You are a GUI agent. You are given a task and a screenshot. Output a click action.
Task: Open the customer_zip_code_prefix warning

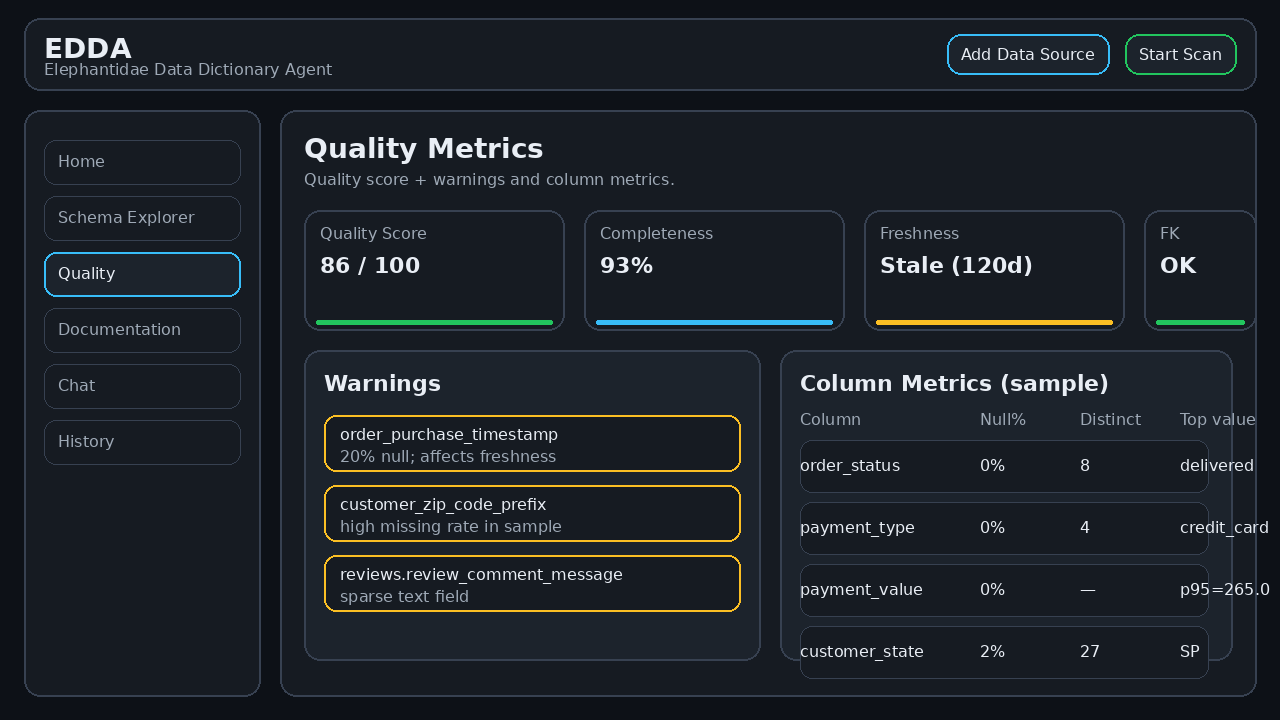532,514
